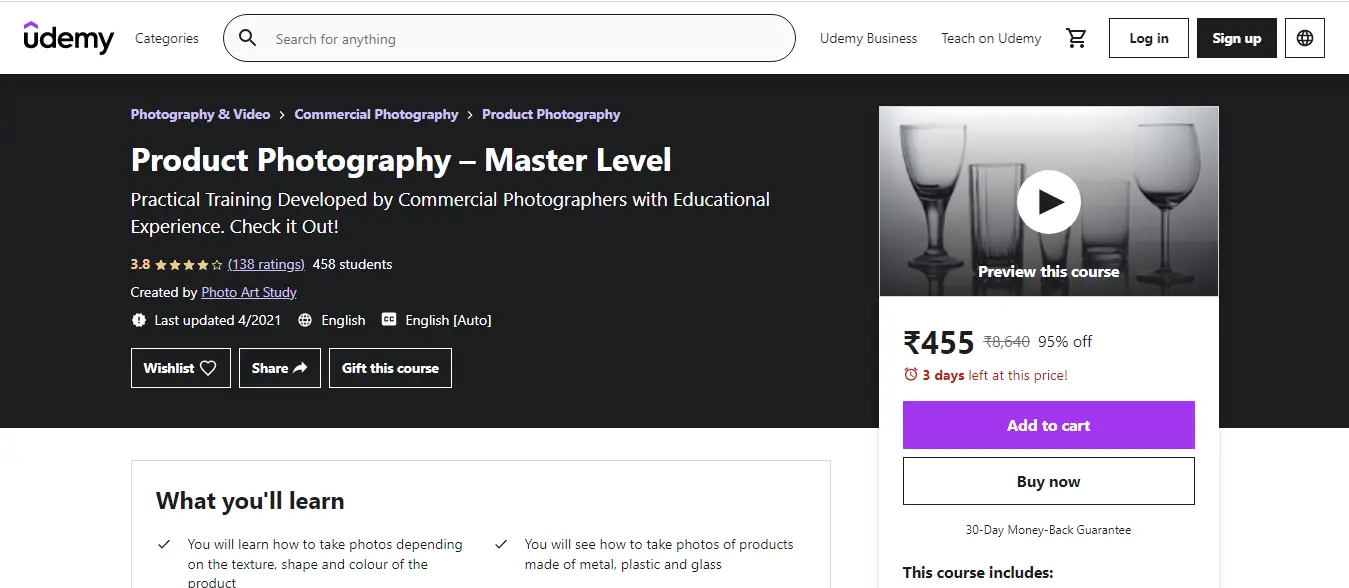Open the Categories menu
The height and width of the screenshot is (588, 1349).
coord(167,38)
